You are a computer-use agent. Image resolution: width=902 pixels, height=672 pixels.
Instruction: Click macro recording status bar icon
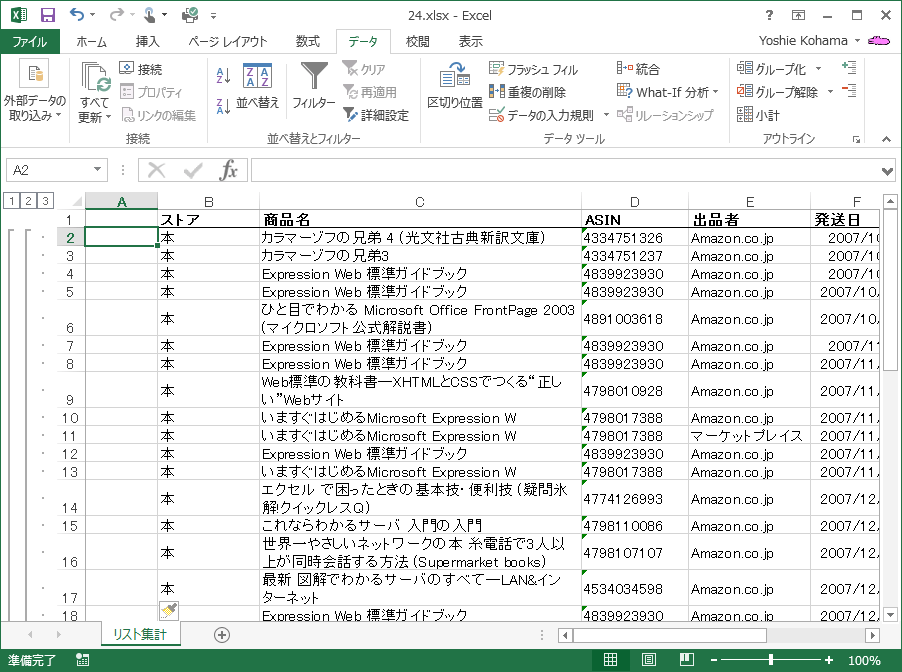point(82,660)
